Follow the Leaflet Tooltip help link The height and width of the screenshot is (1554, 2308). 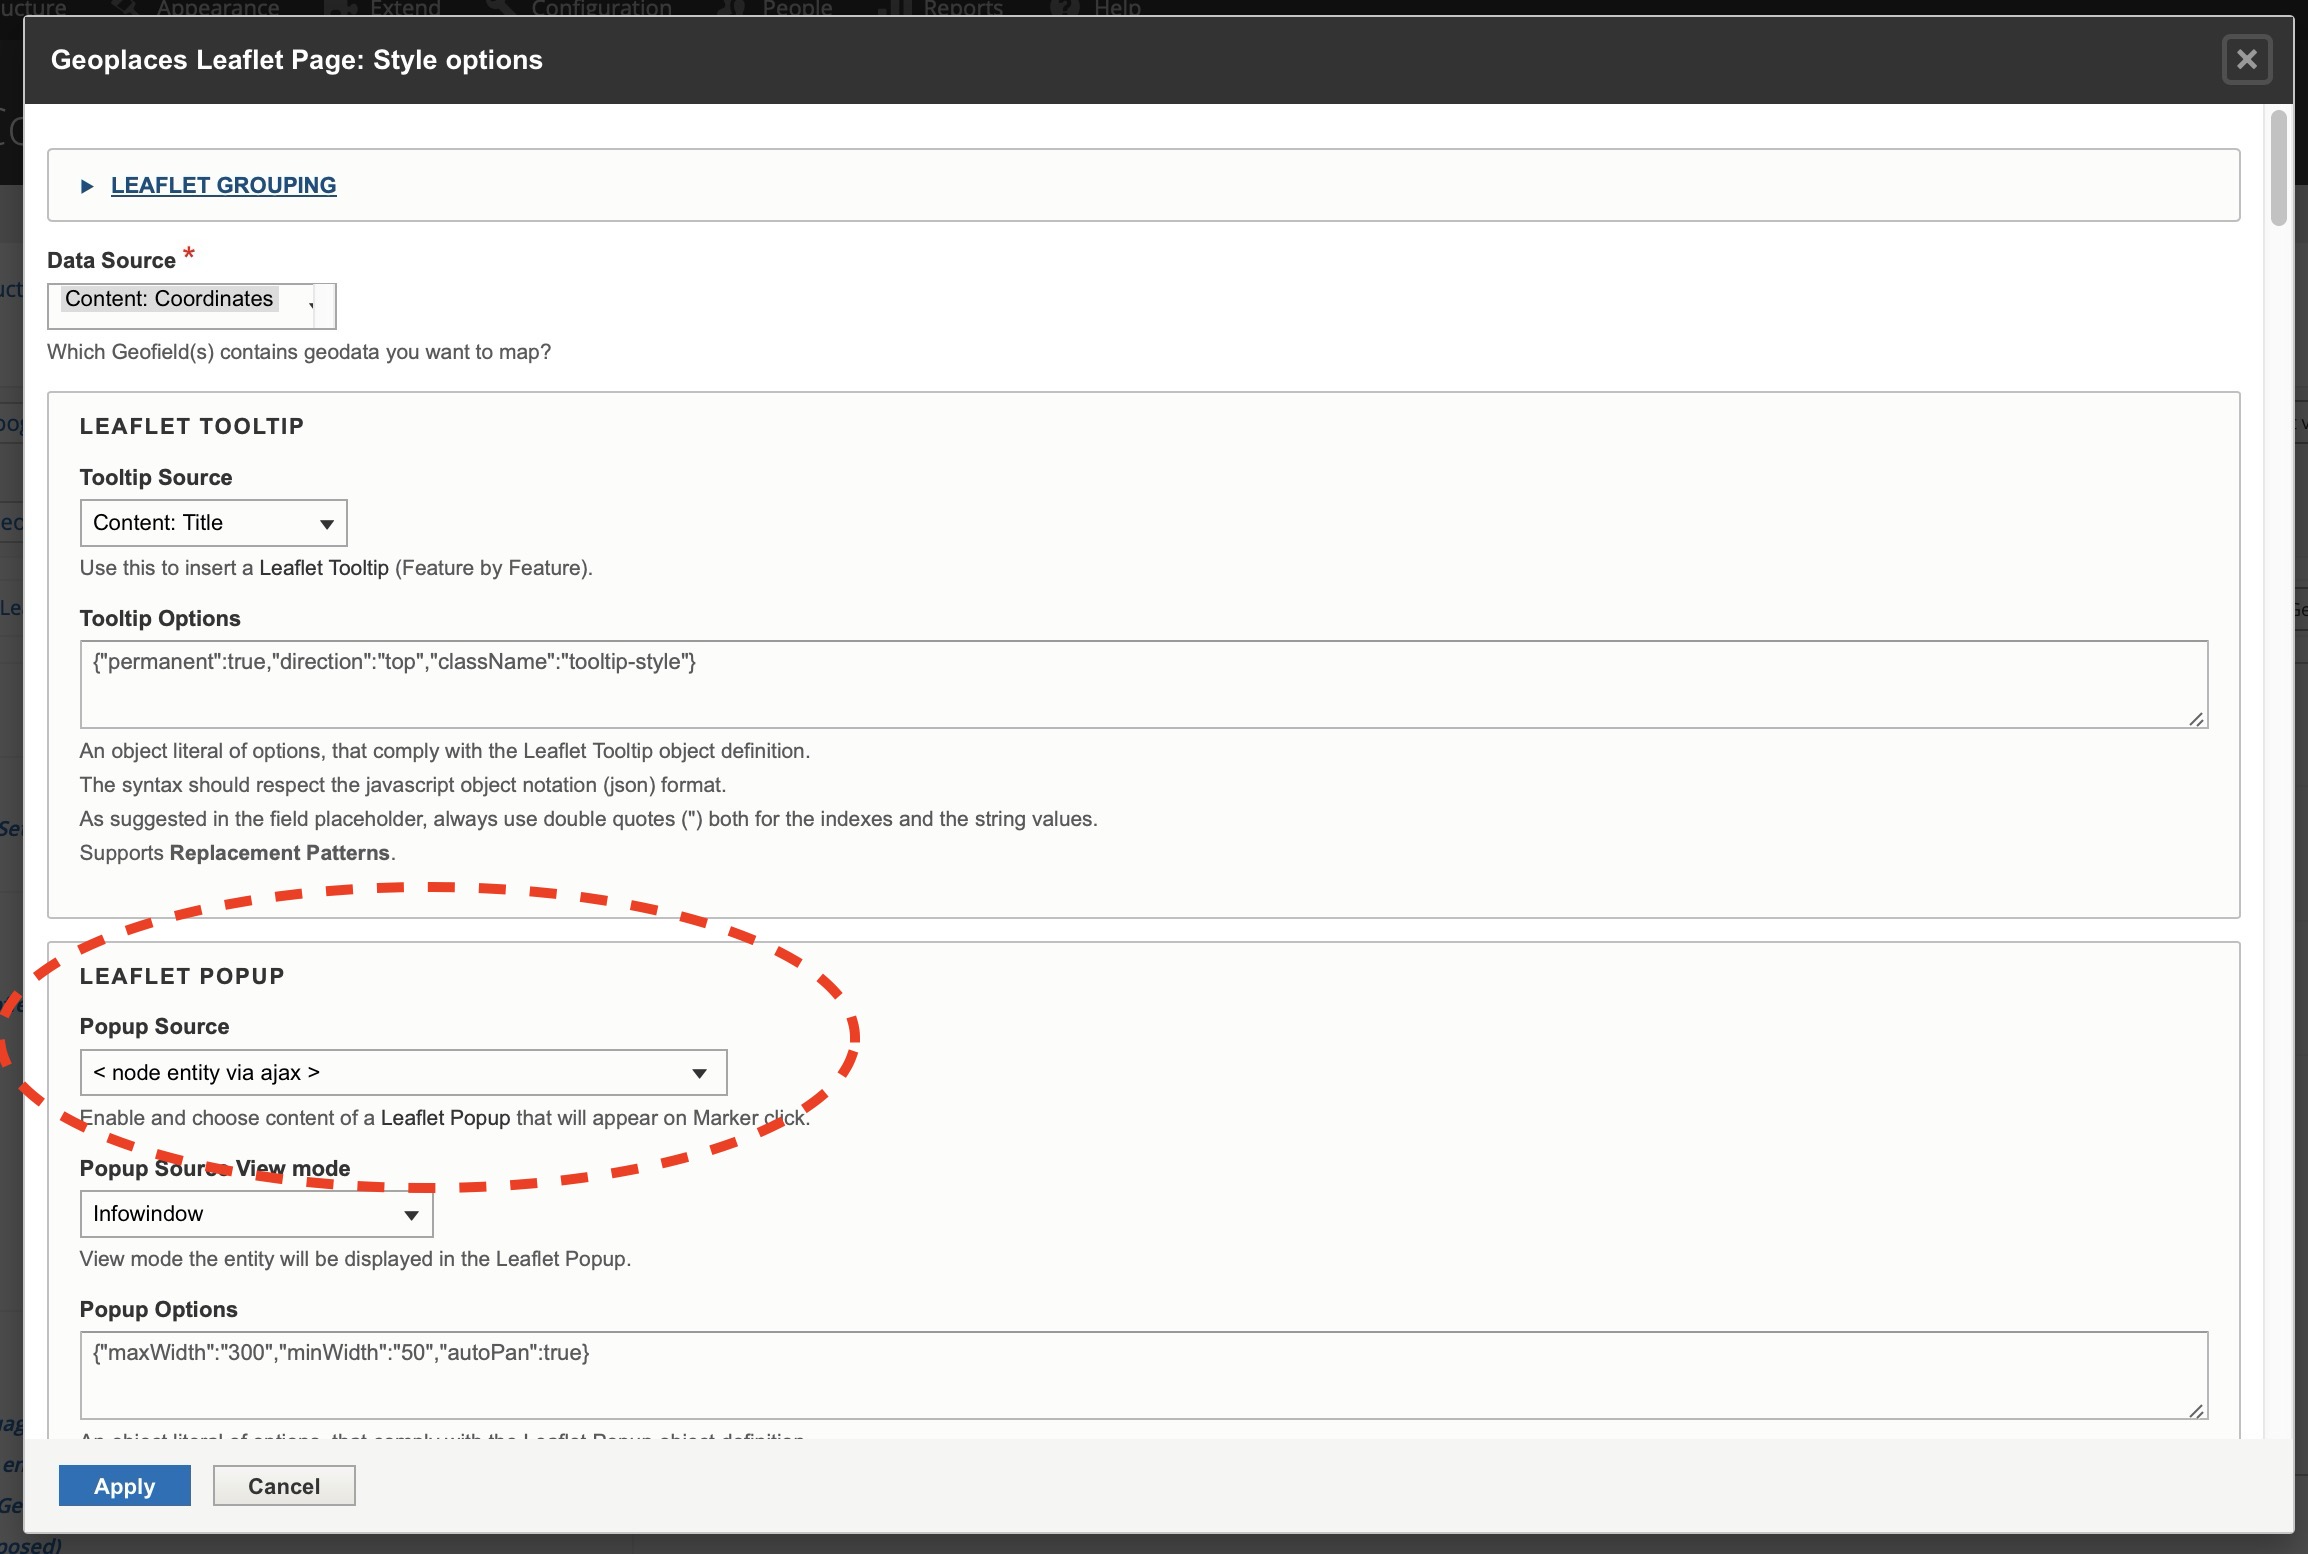[323, 568]
